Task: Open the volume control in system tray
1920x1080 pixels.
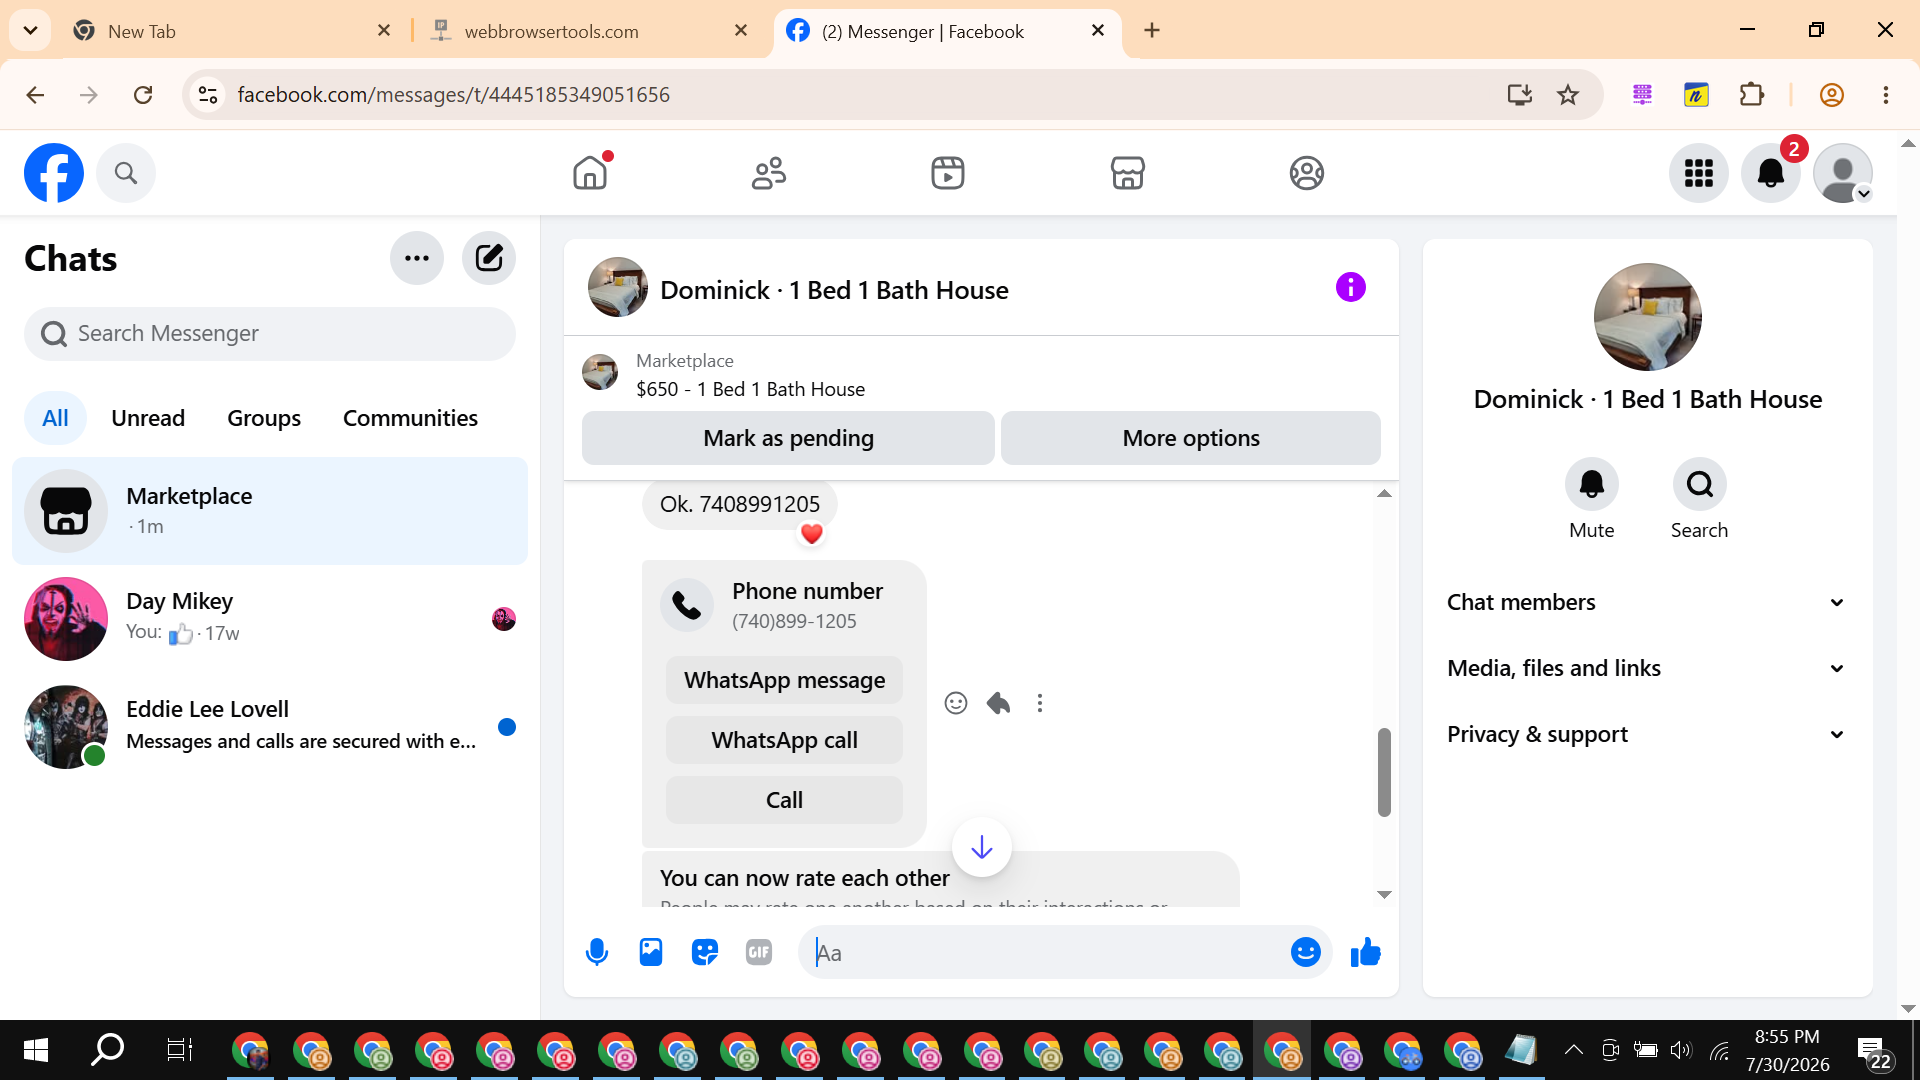Action: pyautogui.click(x=1681, y=1050)
